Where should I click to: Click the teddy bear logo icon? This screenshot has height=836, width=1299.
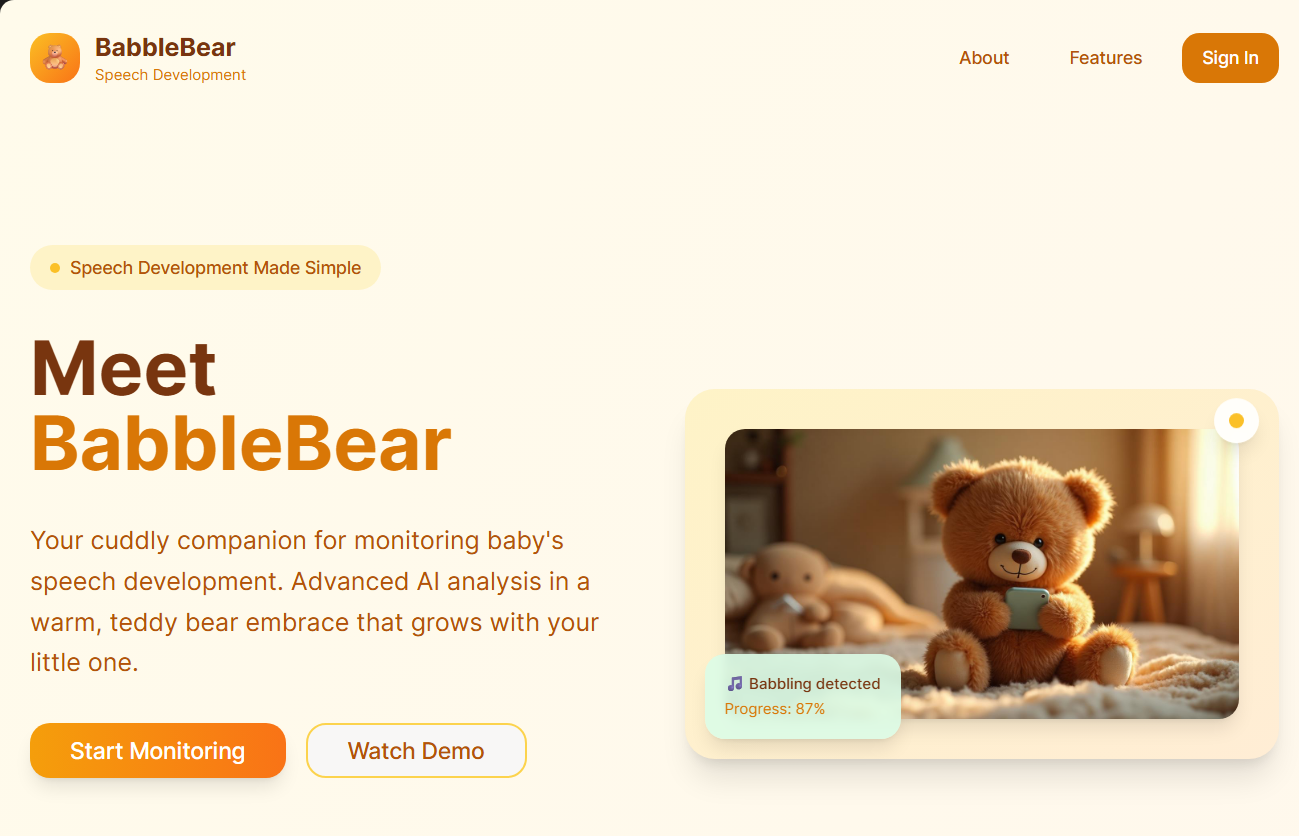(x=55, y=58)
